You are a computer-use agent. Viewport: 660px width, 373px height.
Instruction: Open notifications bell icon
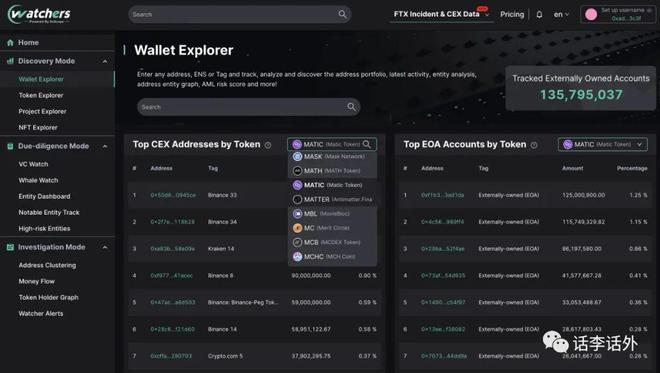click(539, 15)
